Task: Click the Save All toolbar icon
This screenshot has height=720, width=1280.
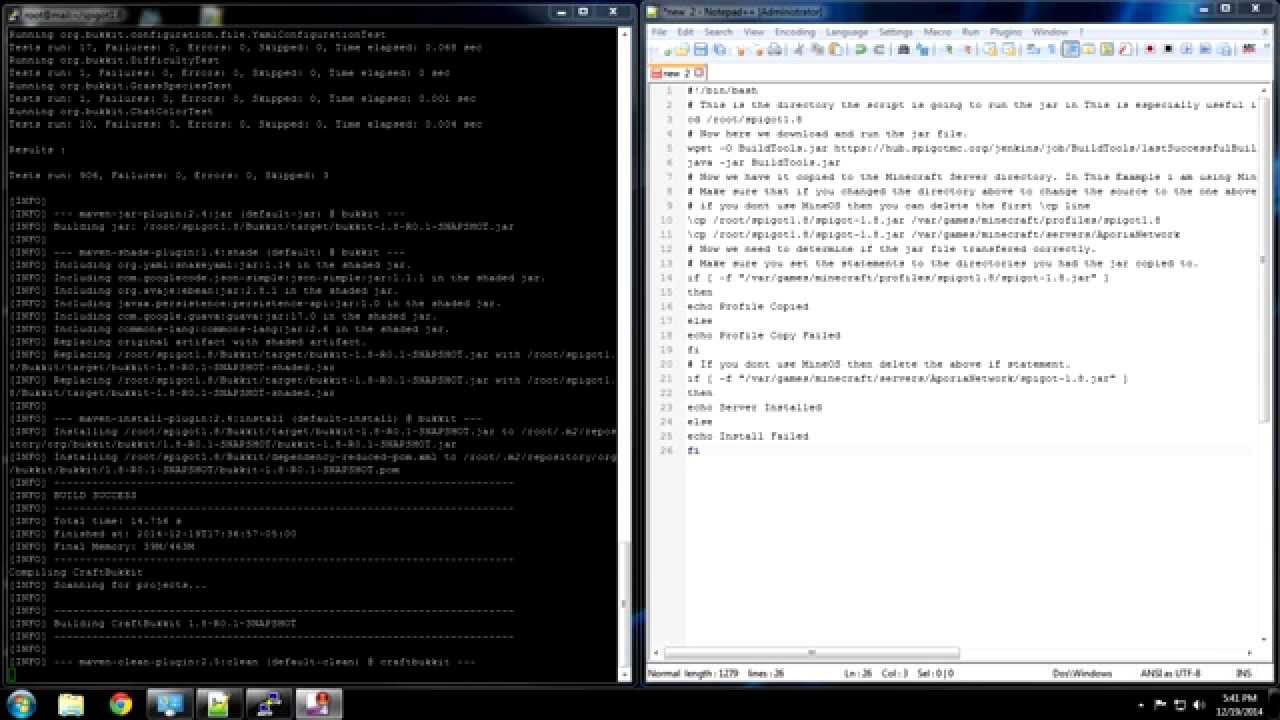Action: [719, 49]
